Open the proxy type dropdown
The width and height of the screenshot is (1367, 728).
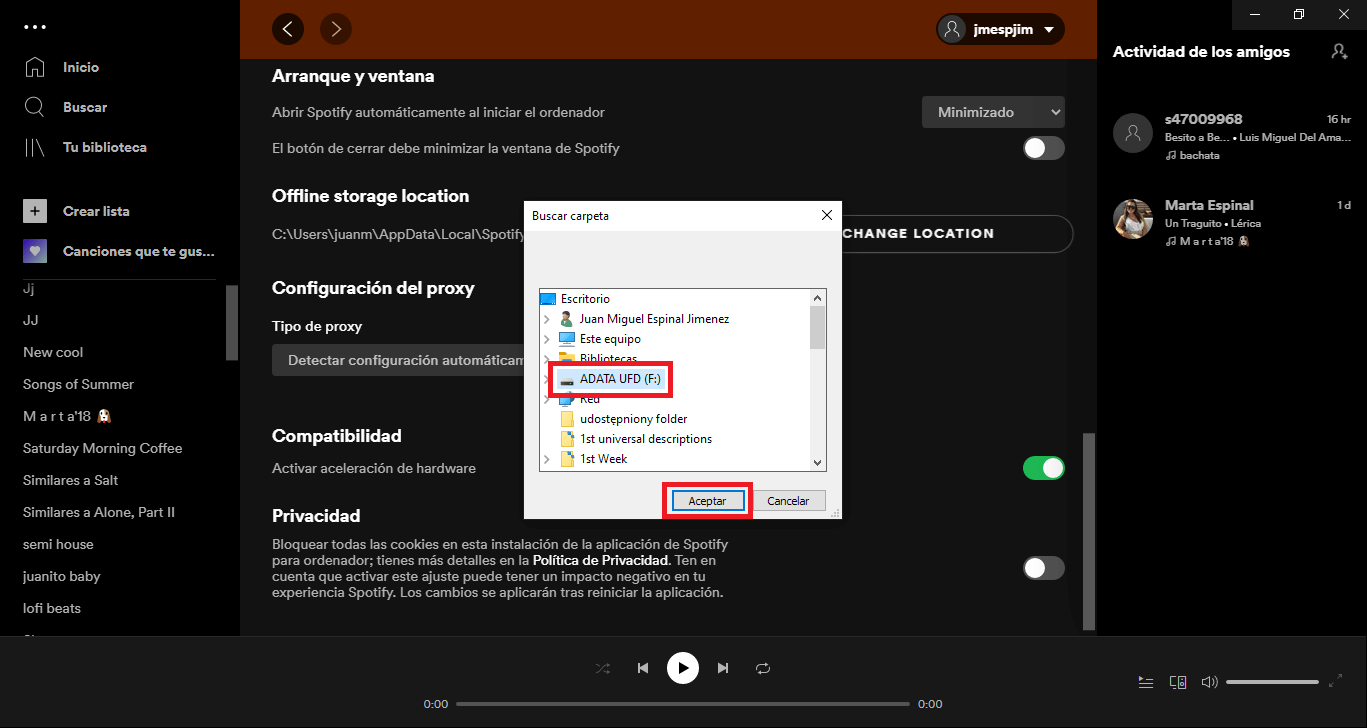[398, 360]
